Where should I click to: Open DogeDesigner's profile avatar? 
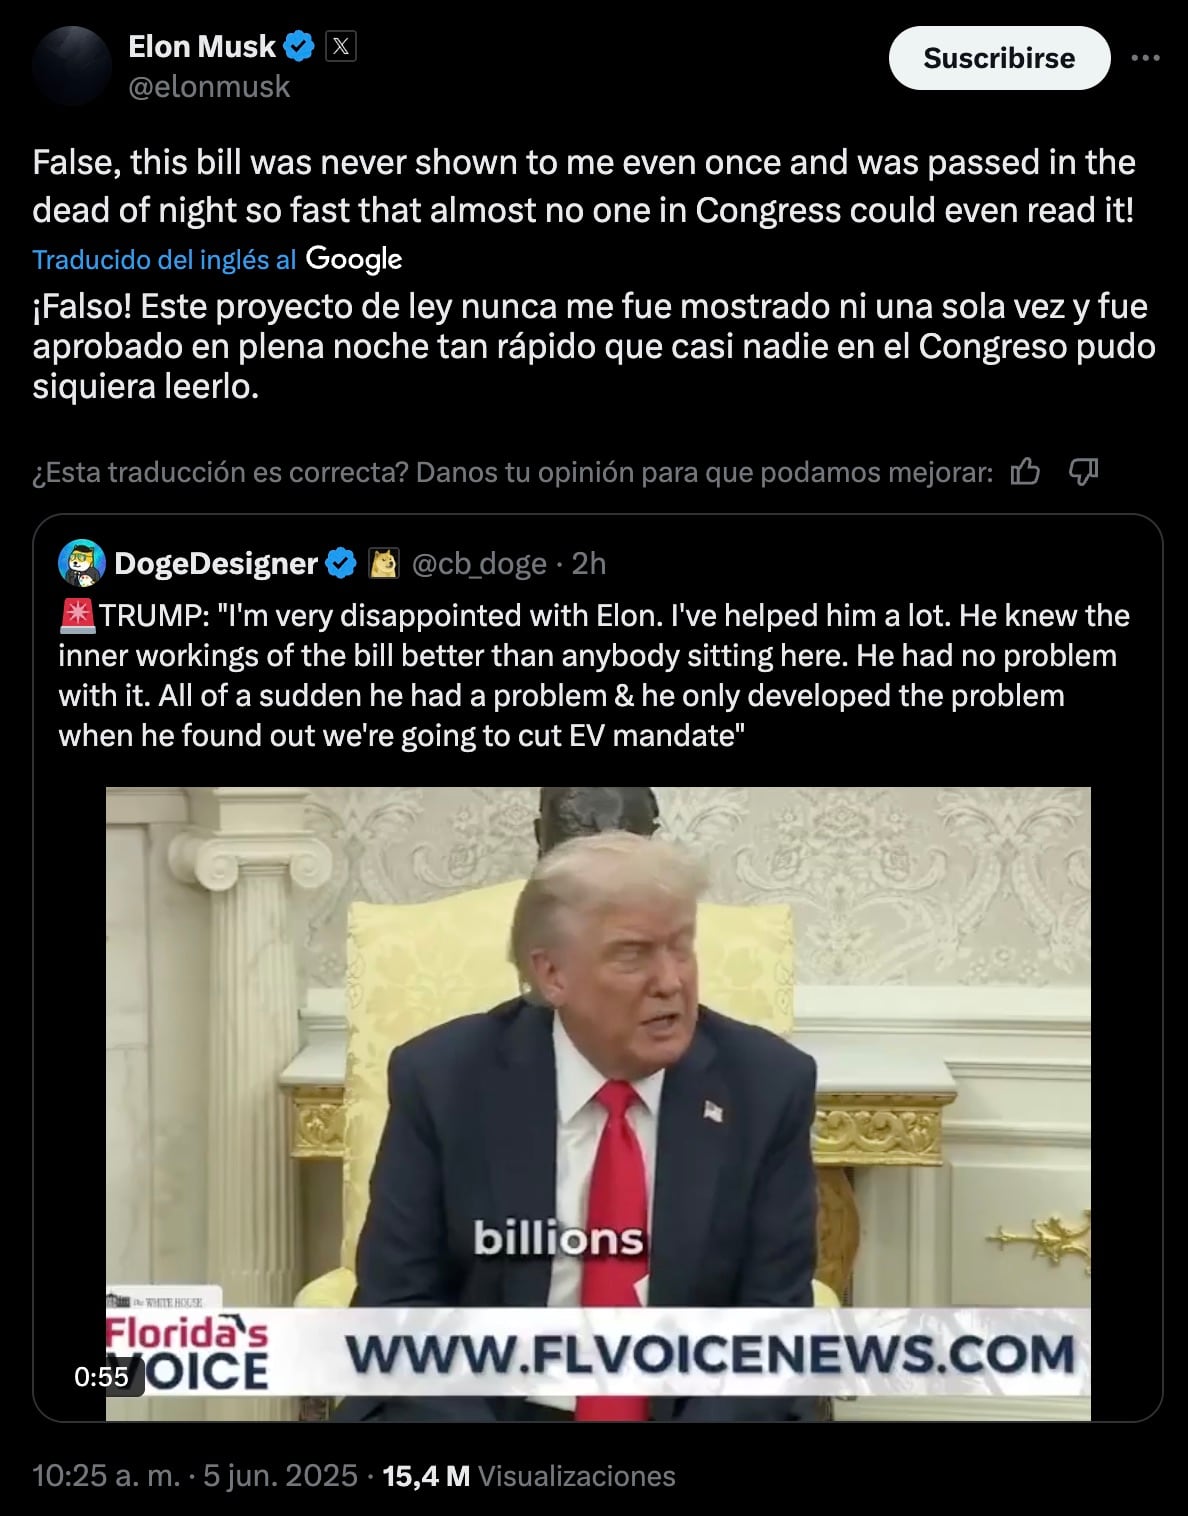click(x=82, y=563)
